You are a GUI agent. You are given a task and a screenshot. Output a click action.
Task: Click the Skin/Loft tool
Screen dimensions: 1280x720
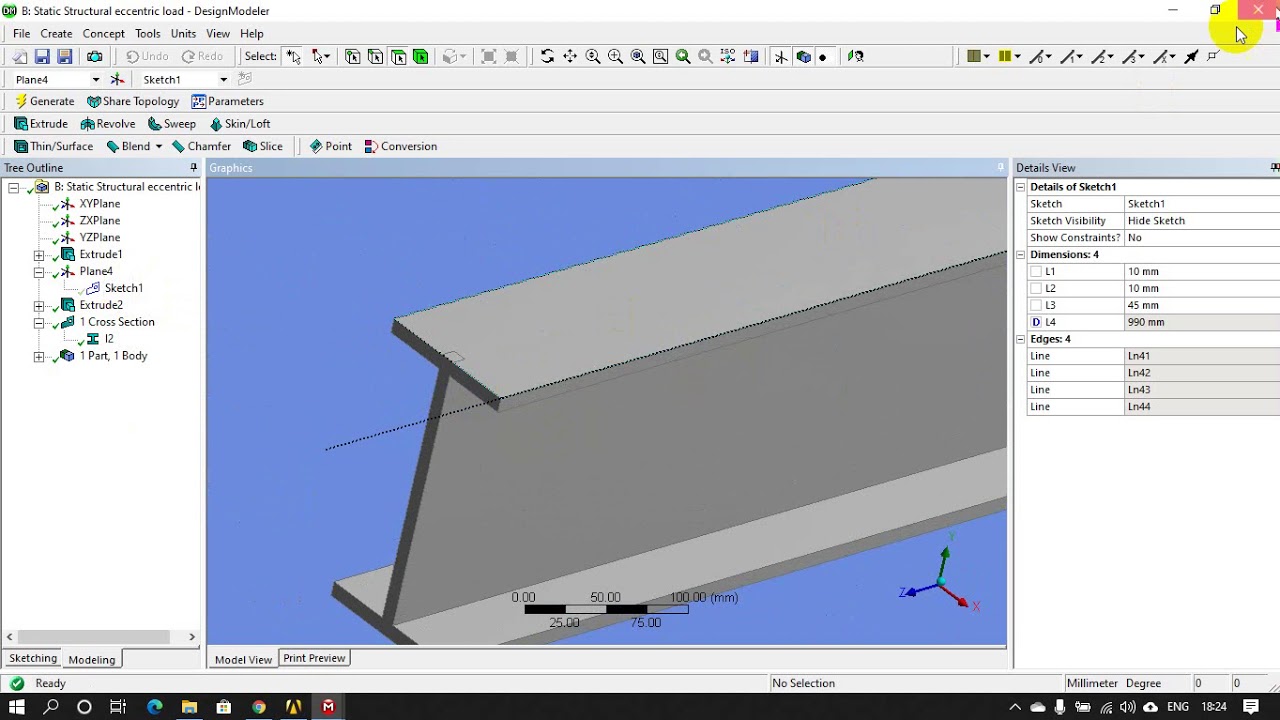pos(240,124)
